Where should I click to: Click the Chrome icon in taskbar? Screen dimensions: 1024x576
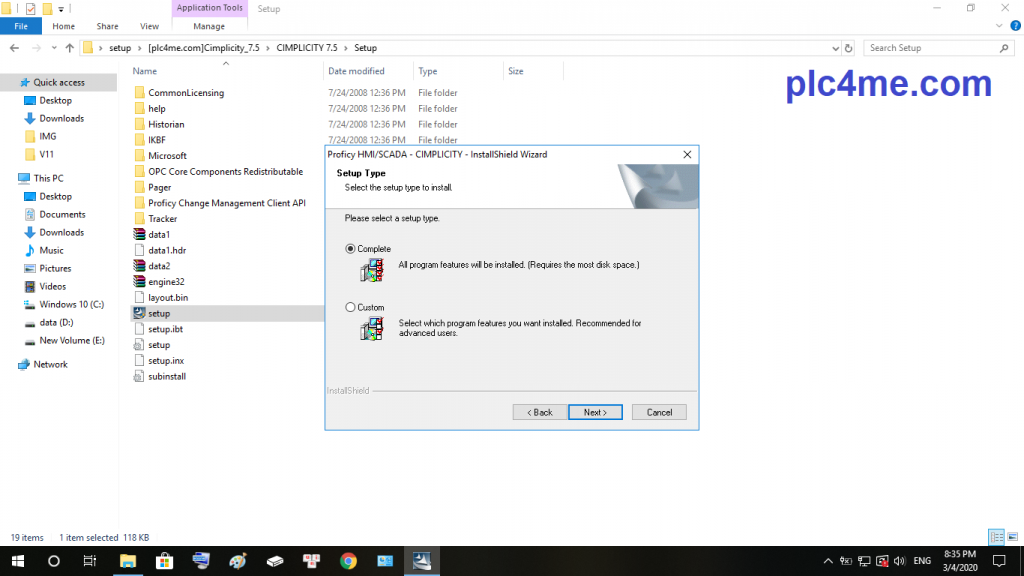348,561
